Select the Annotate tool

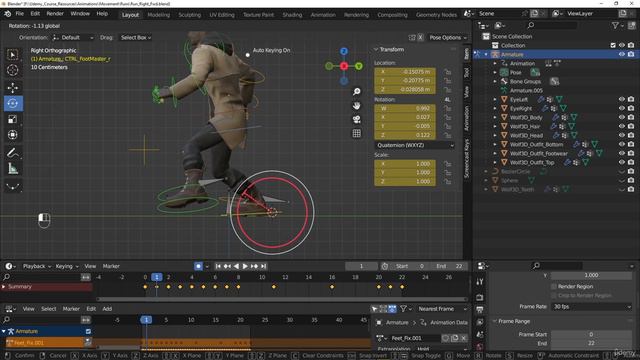13,153
